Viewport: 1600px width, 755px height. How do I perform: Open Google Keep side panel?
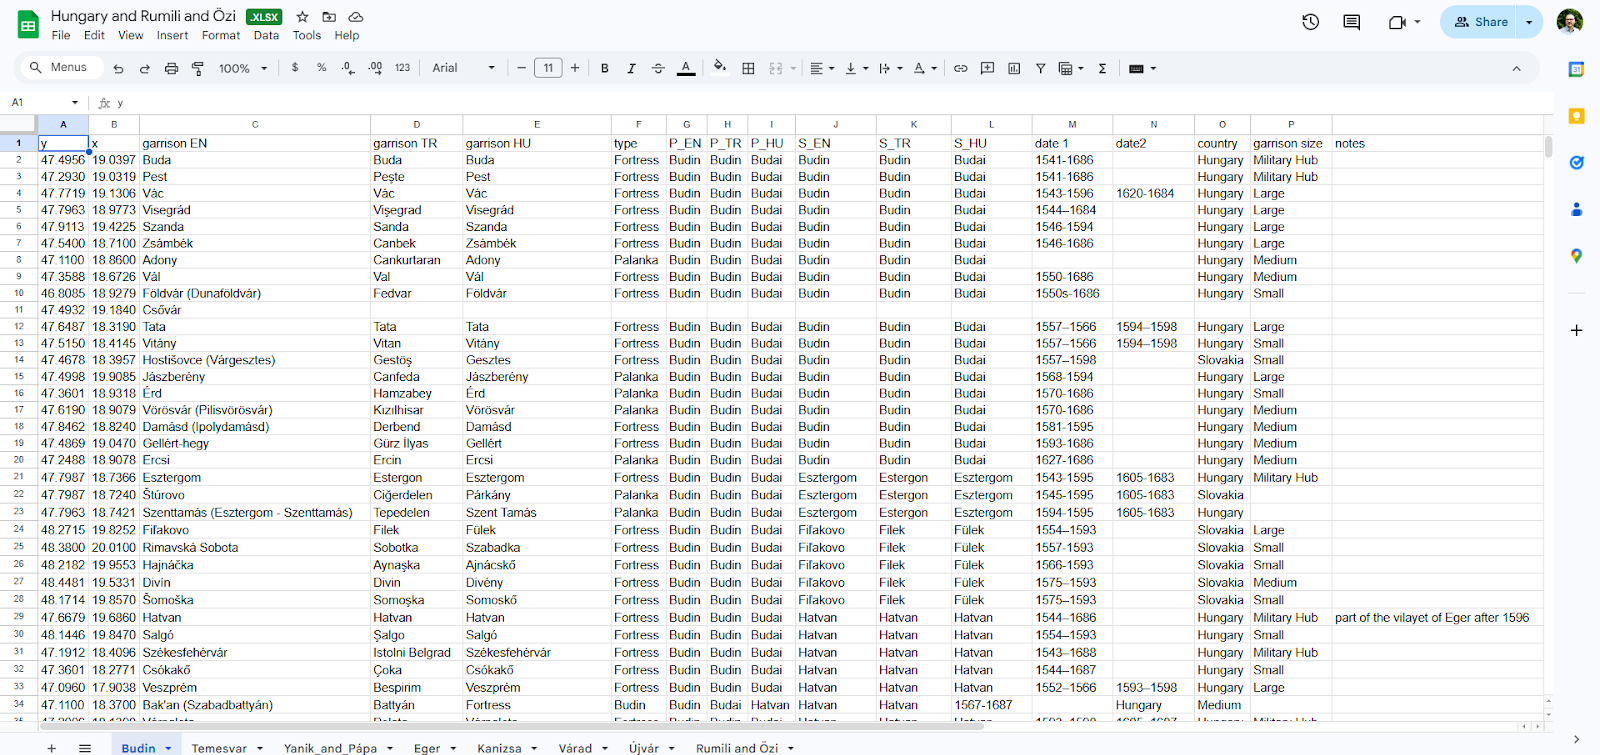point(1576,116)
